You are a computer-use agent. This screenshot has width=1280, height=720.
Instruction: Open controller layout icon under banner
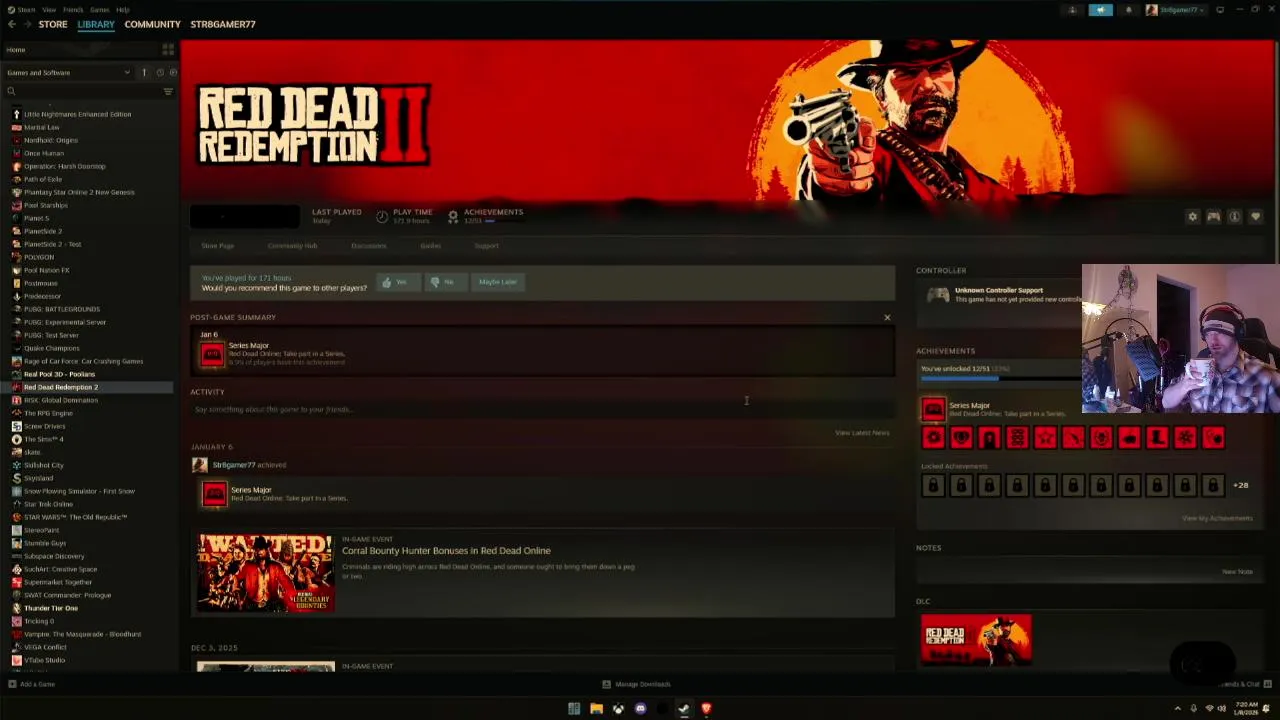[x=1213, y=217]
